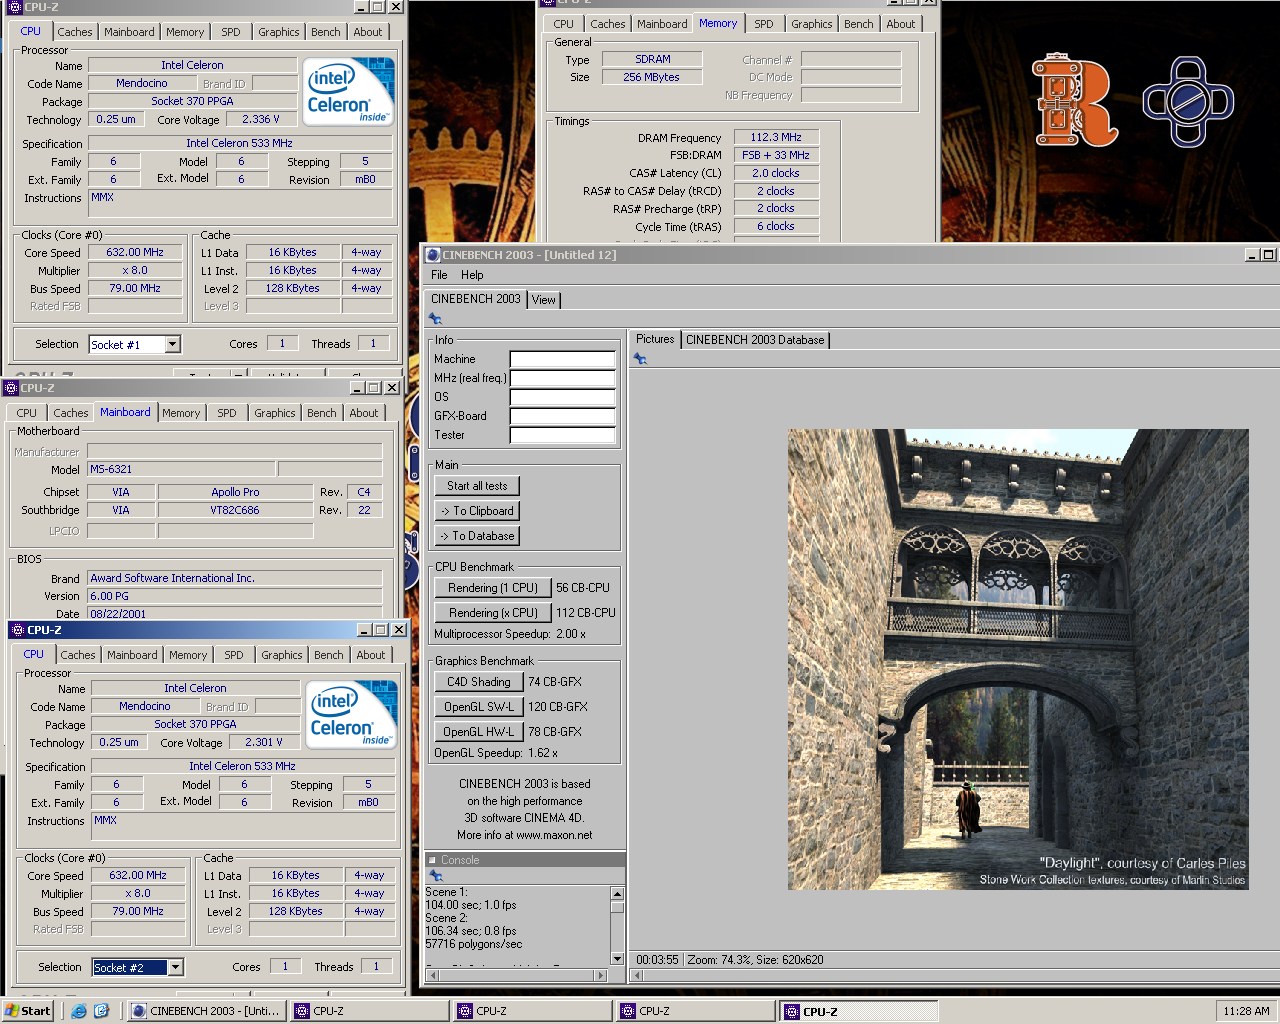This screenshot has width=1280, height=1024.
Task: Open Bench tab in Socket #2 CPU-Z window
Action: 329,655
